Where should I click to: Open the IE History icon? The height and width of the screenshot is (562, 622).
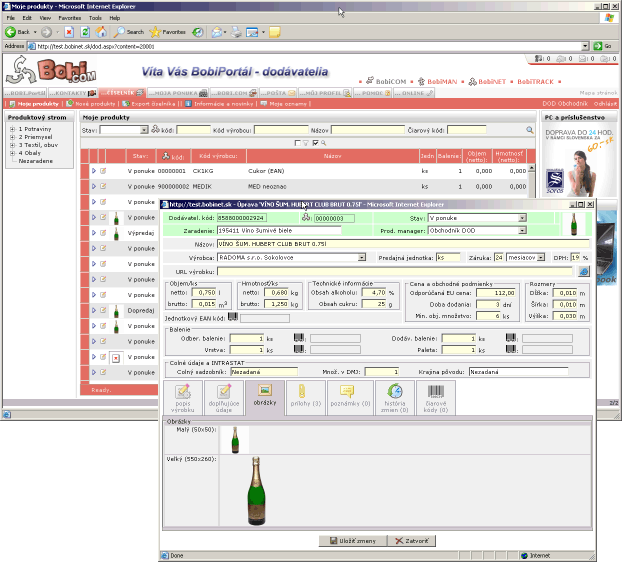tap(198, 32)
